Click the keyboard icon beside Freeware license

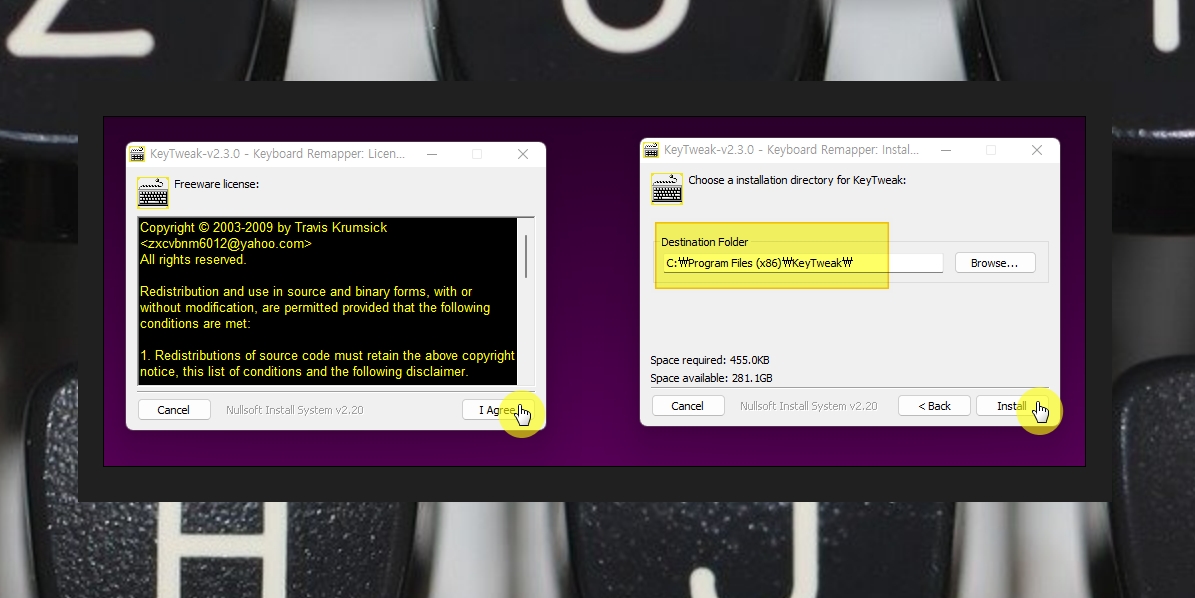pos(153,193)
